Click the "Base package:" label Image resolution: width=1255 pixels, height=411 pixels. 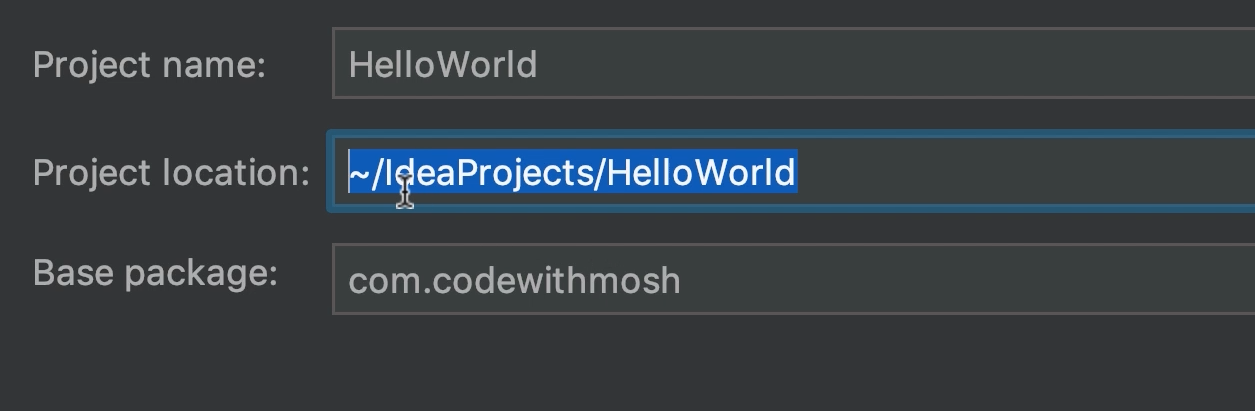155,273
